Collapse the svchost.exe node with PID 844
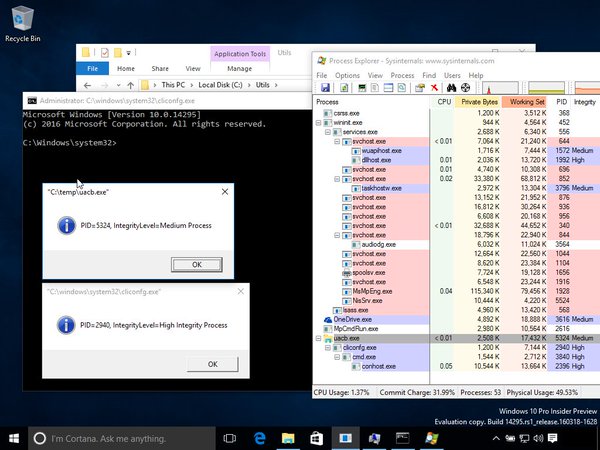 click(337, 235)
